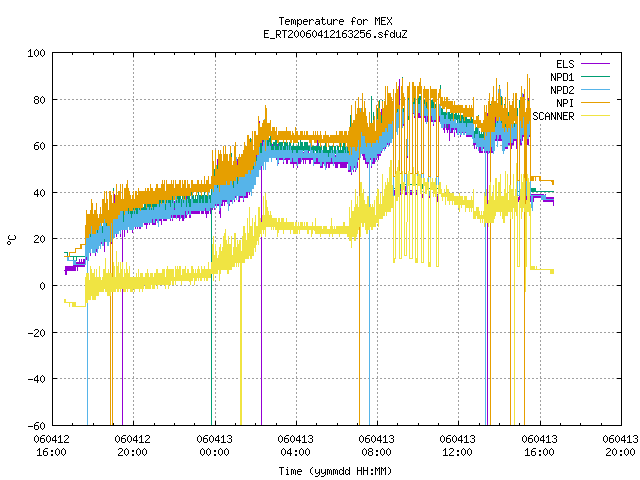
Task: Click the ELS legend label
Action: [565, 64]
